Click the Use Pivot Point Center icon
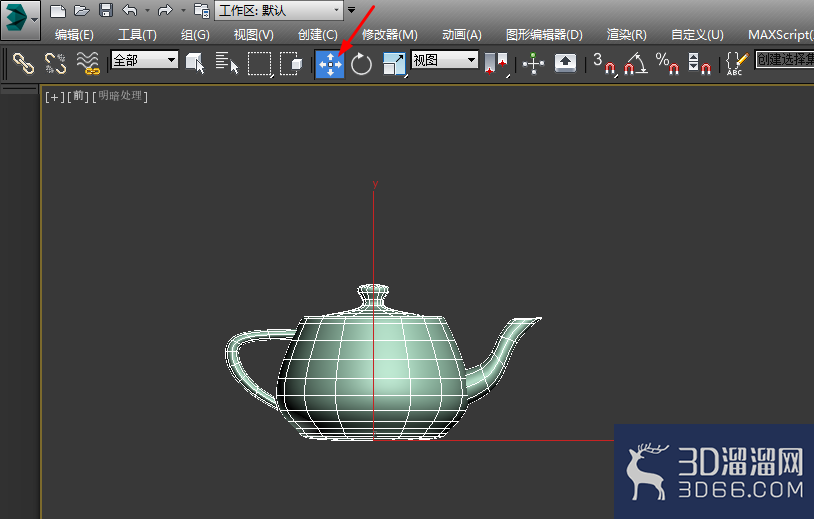The width and height of the screenshot is (814, 519). 496,64
